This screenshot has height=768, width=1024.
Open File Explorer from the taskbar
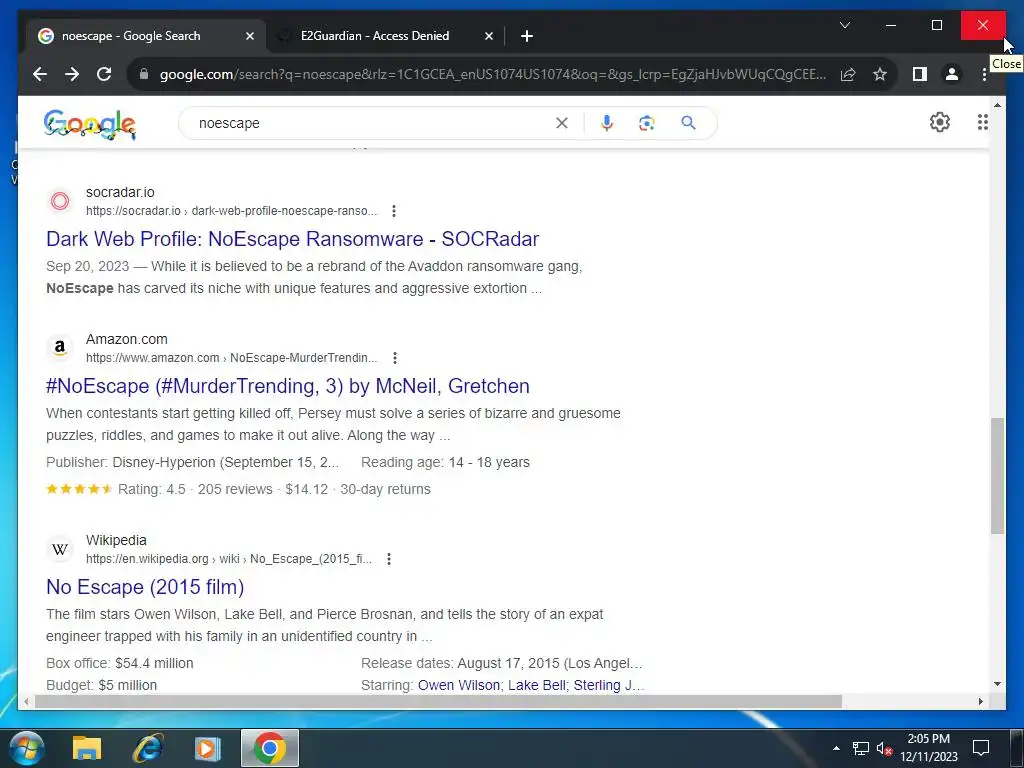click(x=87, y=748)
